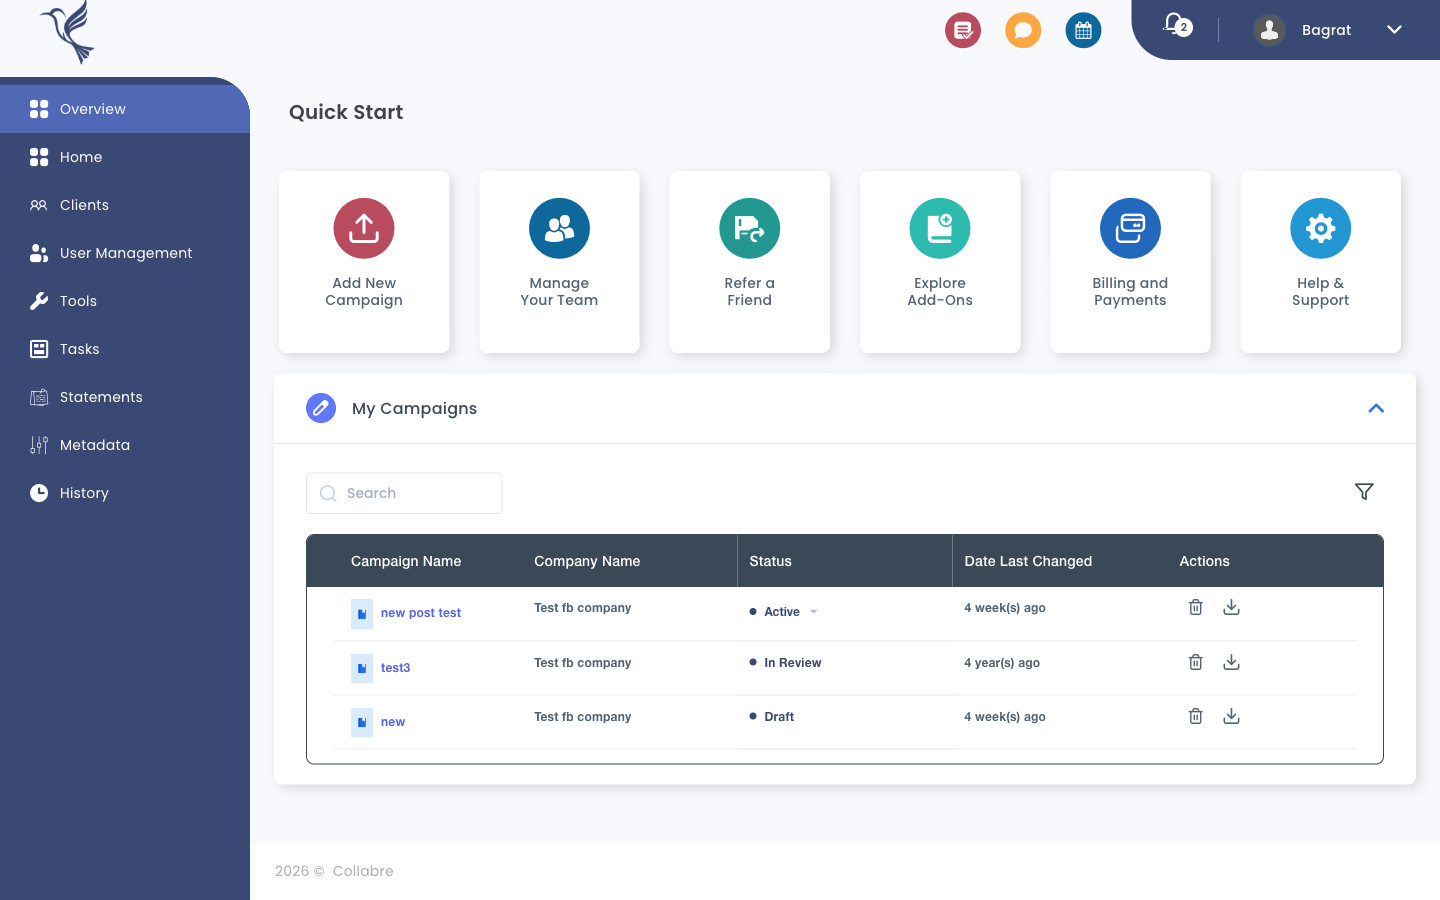Open the calendar icon in the header
Viewport: 1440px width, 900px height.
click(1083, 30)
